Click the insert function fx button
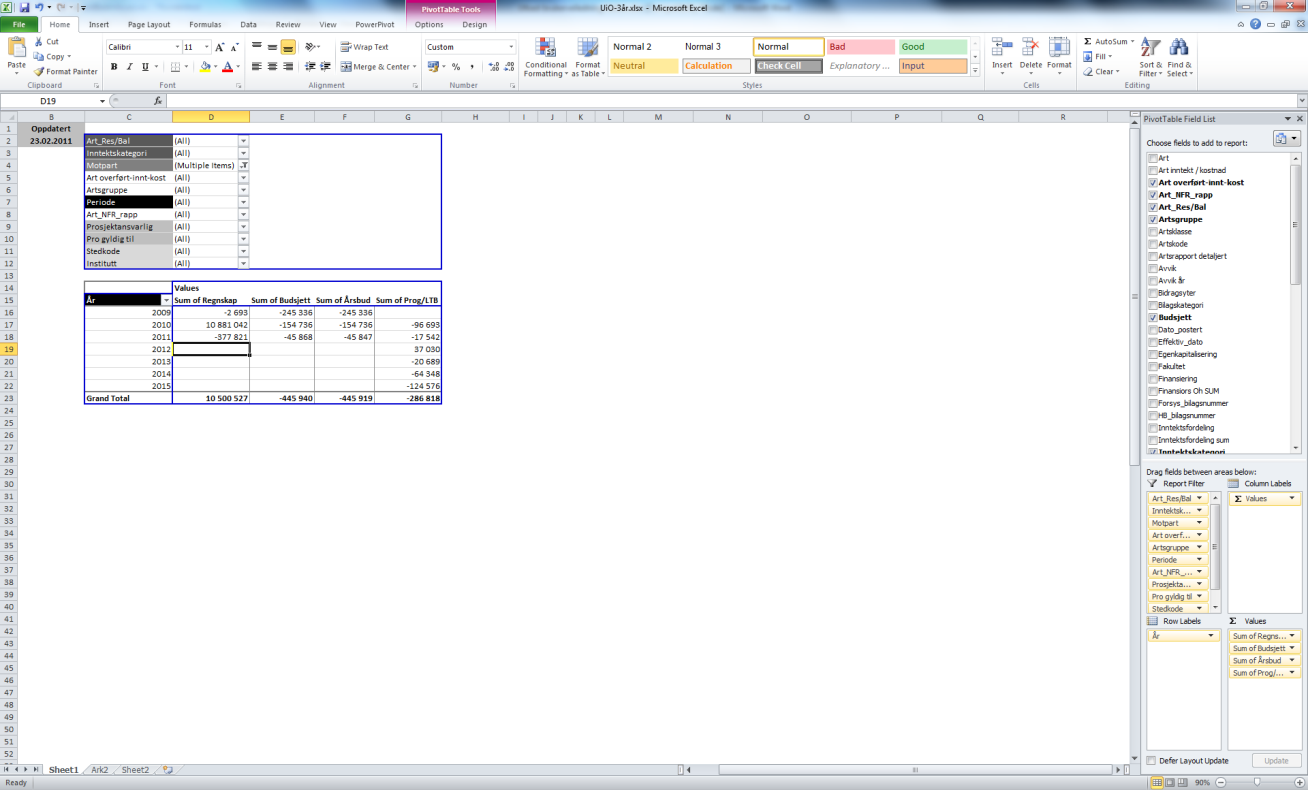This screenshot has width=1308, height=790. (x=158, y=101)
